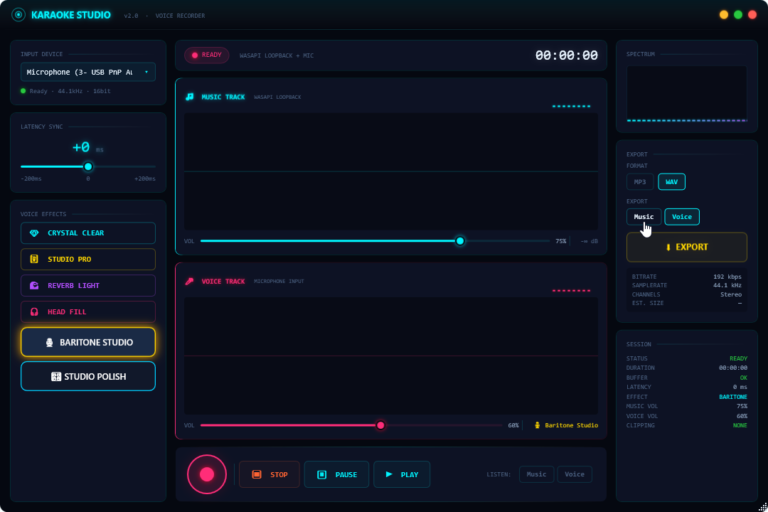Click the window resize grip corner
Image resolution: width=768 pixels, height=512 pixels.
pos(762,507)
